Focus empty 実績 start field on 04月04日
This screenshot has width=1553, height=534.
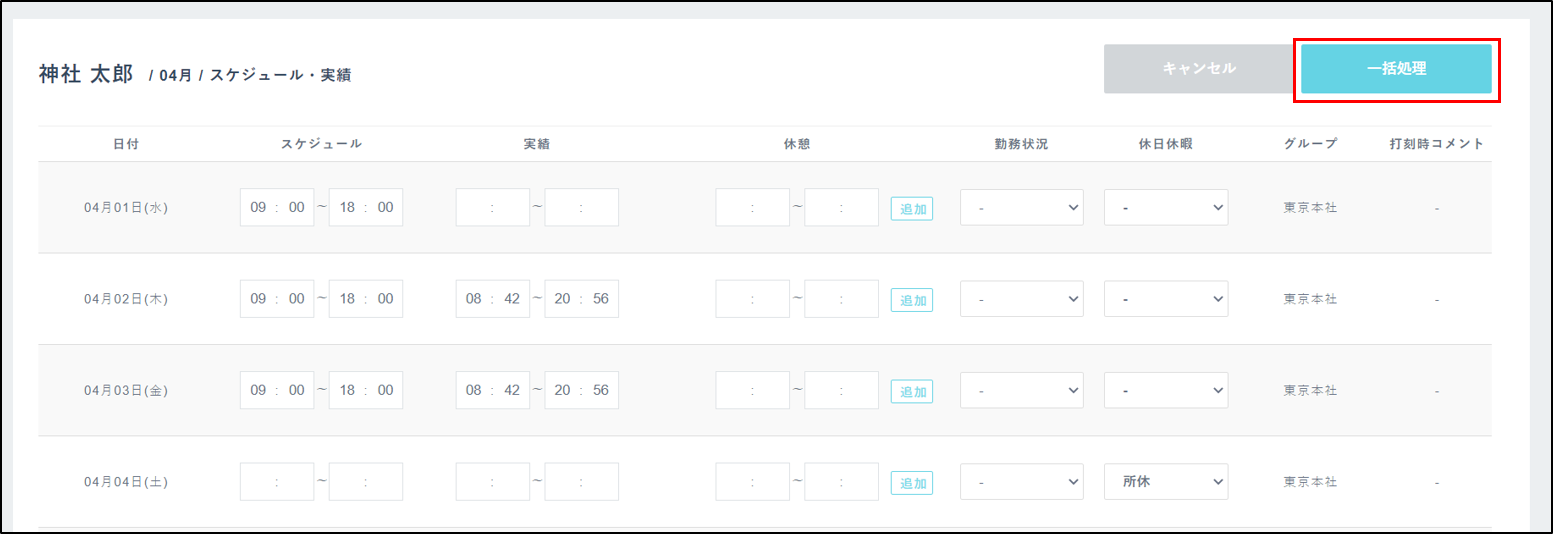(x=493, y=481)
